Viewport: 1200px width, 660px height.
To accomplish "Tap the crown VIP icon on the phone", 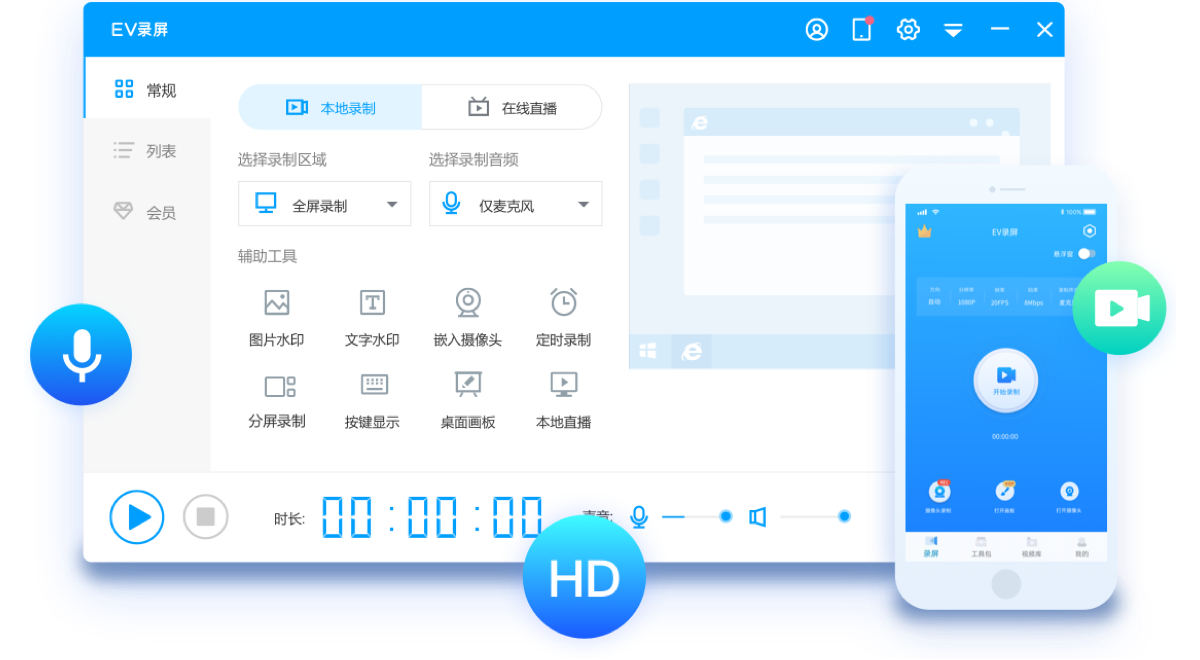I will tap(924, 231).
